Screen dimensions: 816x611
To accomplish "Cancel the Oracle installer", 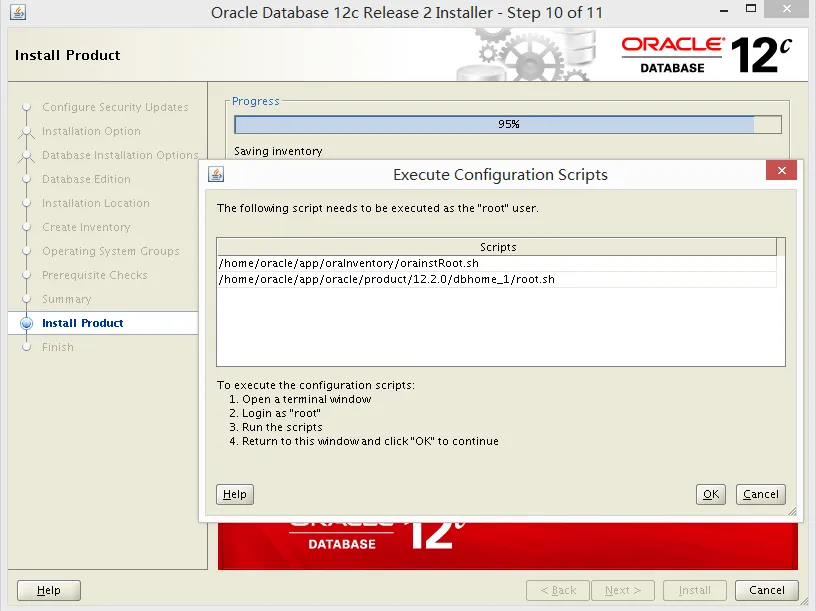I will pos(767,590).
